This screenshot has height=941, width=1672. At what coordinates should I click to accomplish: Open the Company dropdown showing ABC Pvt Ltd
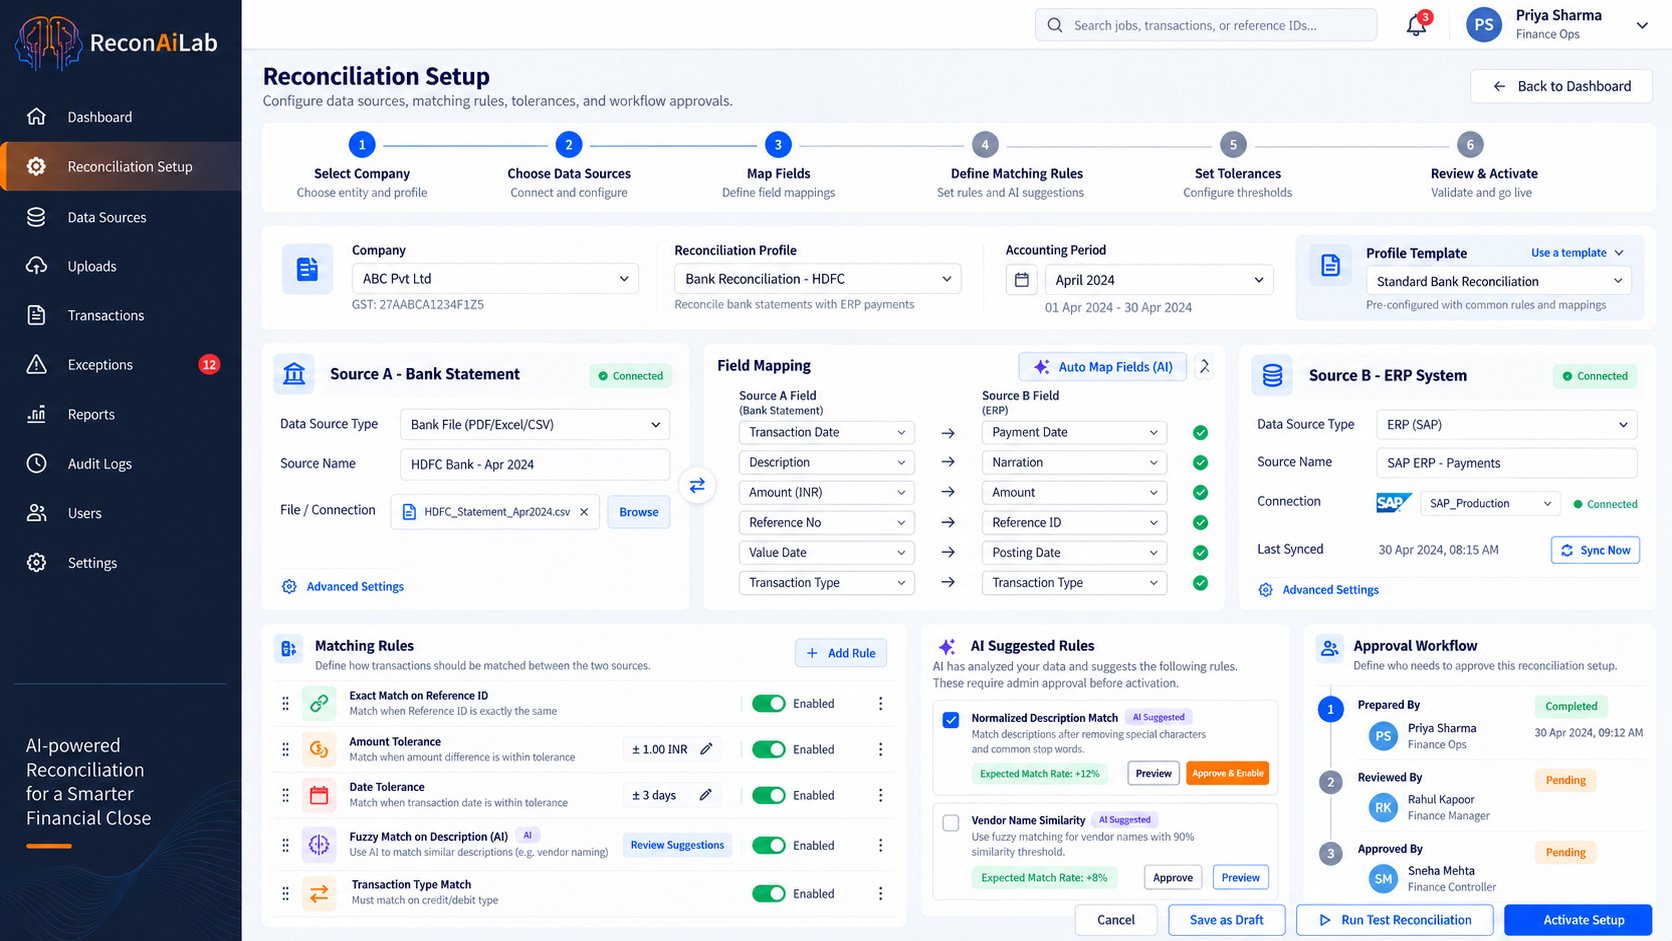point(495,279)
